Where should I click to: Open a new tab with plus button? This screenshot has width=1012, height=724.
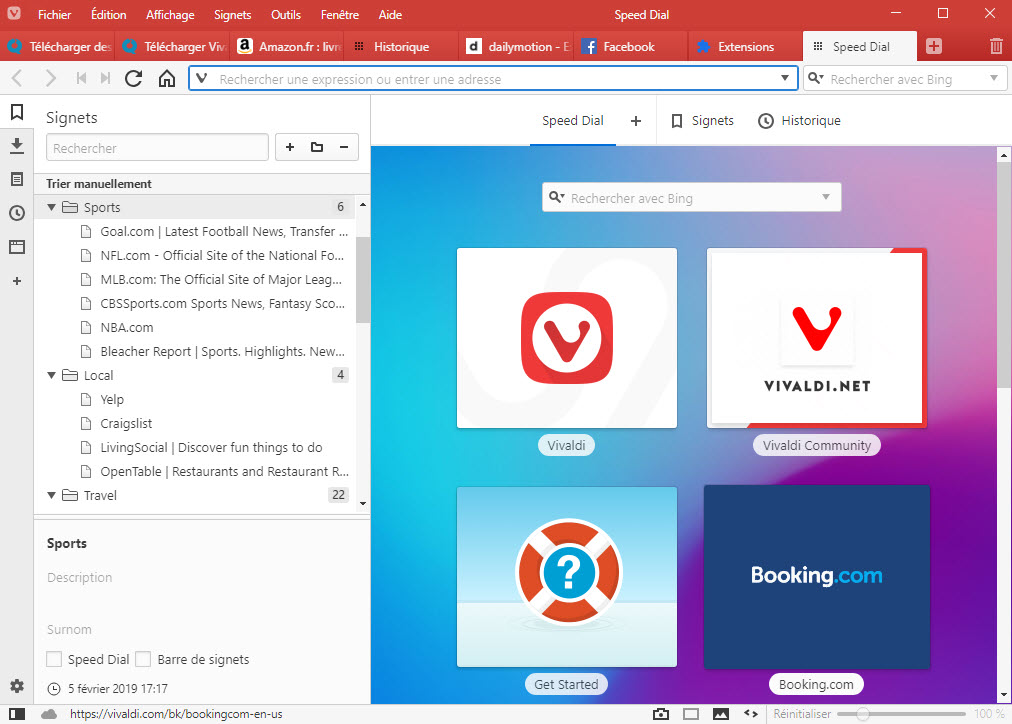[933, 46]
